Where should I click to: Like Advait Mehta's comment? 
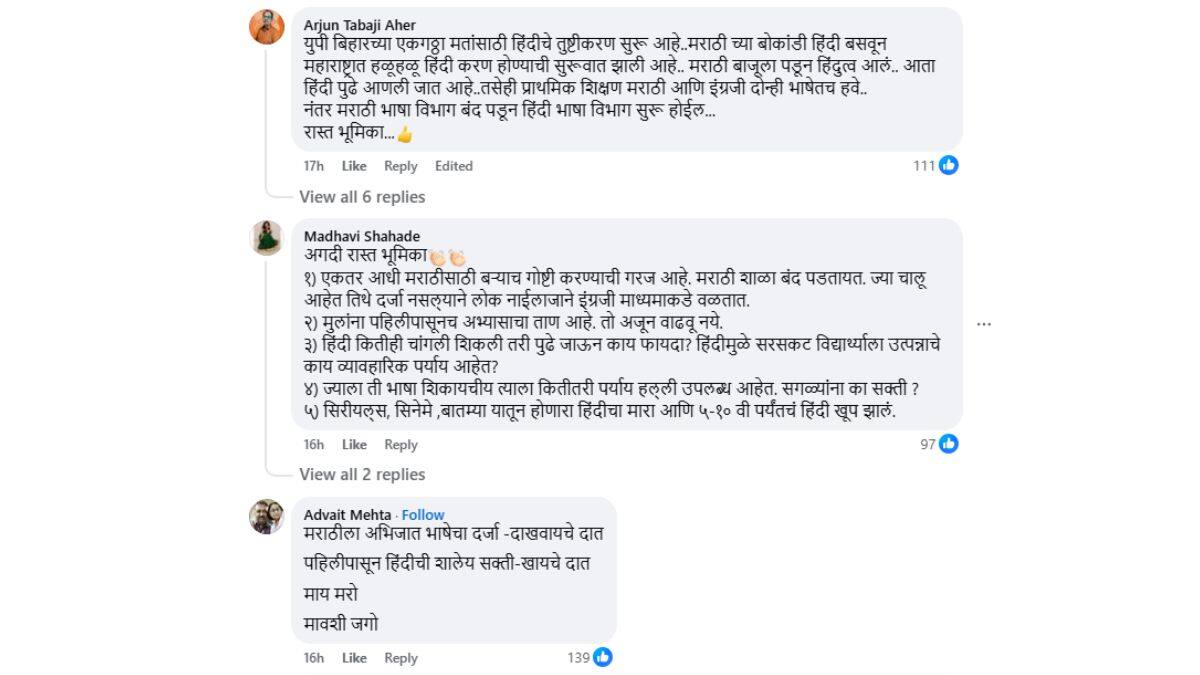coord(353,658)
